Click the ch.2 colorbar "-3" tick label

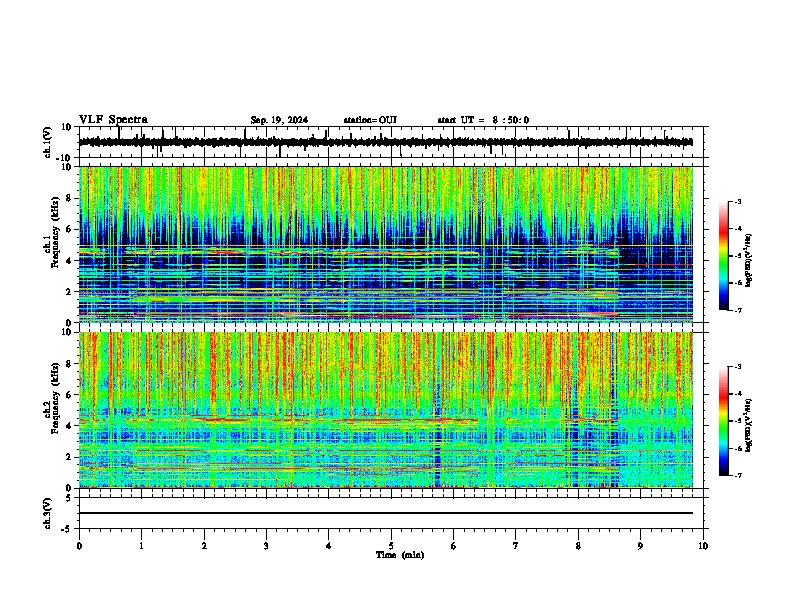tap(737, 367)
